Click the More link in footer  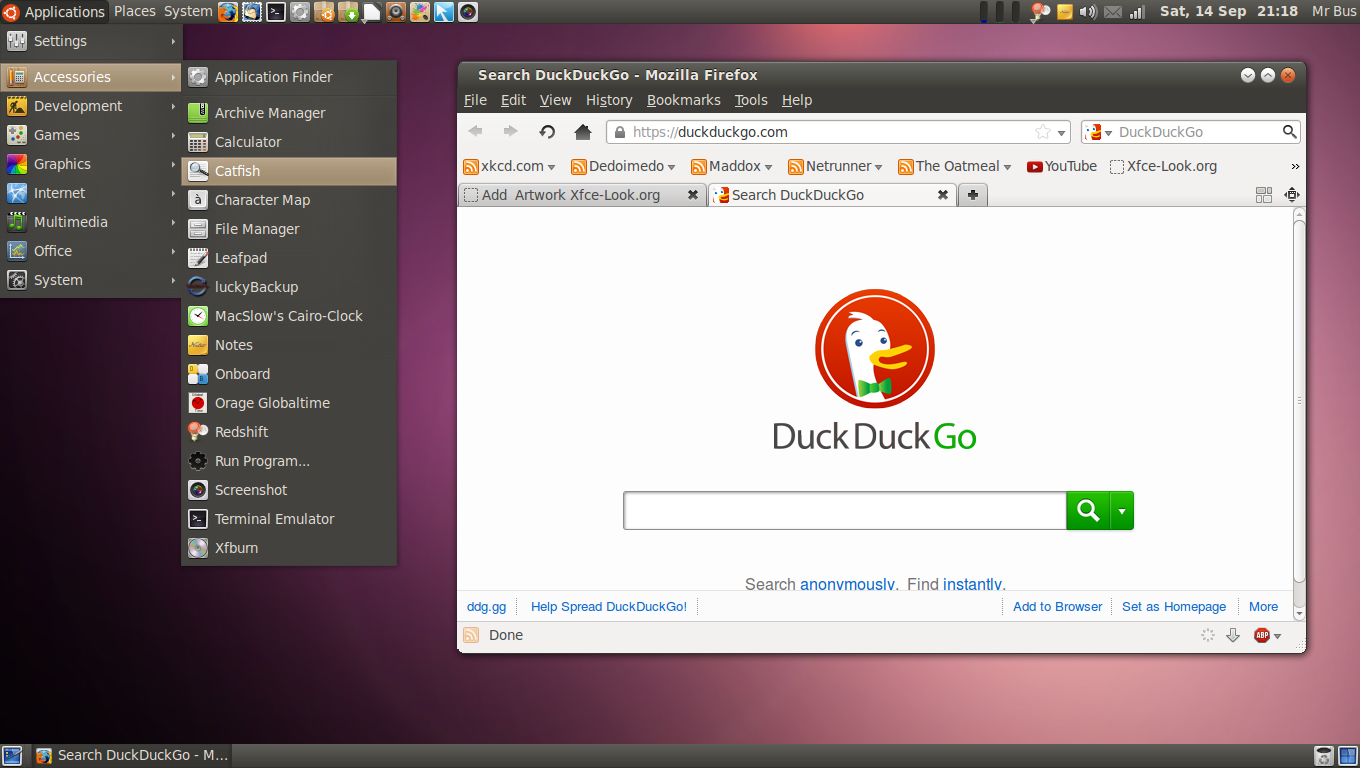click(1263, 606)
